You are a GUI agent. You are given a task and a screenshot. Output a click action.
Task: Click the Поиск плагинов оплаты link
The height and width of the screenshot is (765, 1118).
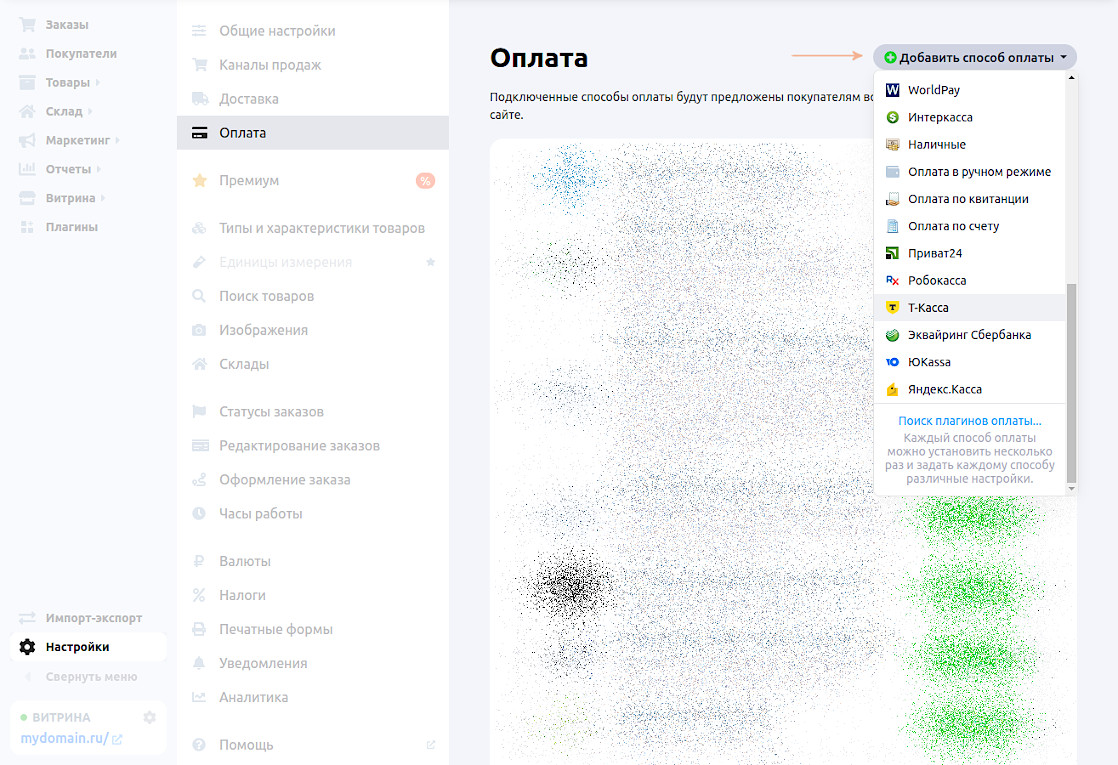(969, 422)
